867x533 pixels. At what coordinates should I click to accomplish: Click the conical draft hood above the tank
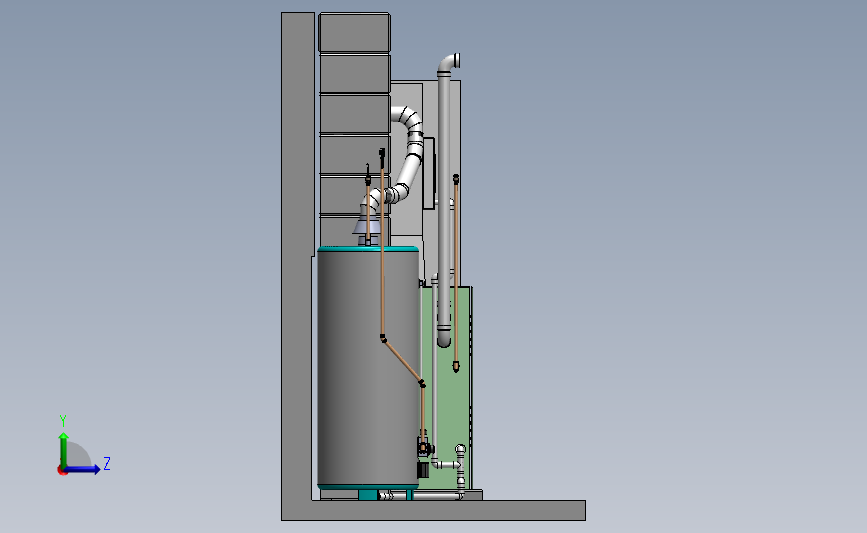(x=367, y=226)
